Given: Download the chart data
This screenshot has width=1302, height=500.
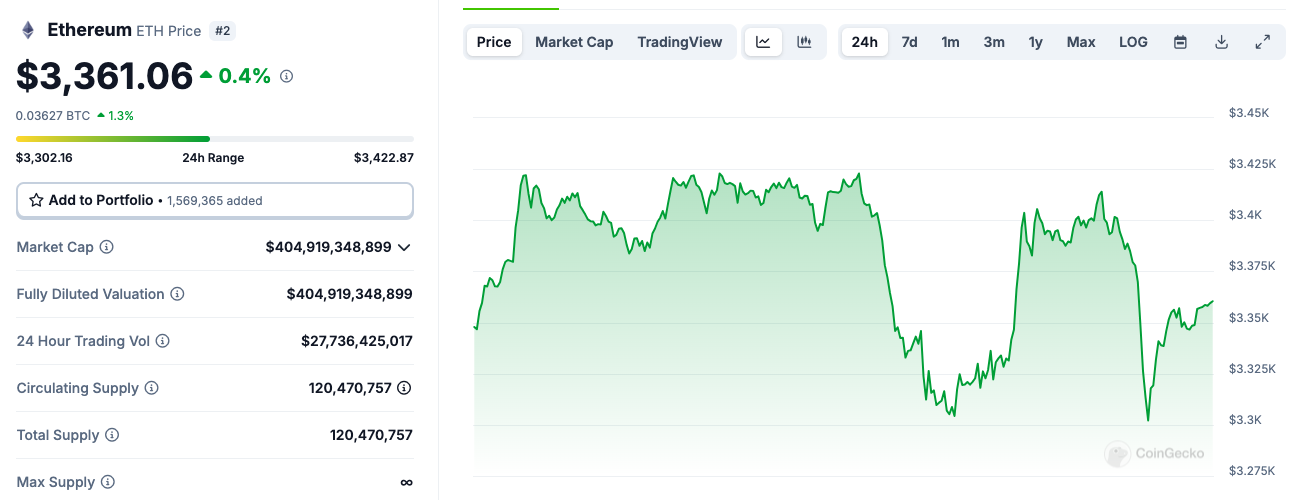Looking at the screenshot, I should coord(1221,42).
